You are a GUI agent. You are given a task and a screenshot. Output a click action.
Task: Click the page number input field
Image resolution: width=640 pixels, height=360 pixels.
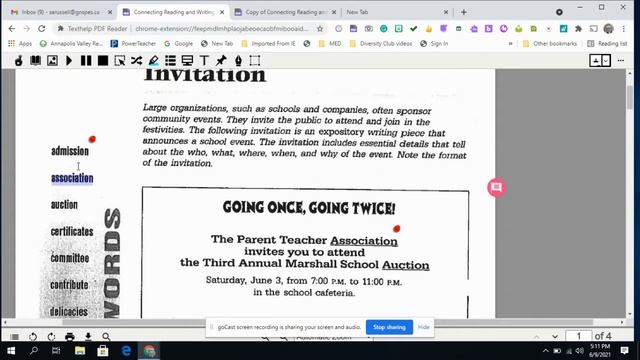click(578, 336)
